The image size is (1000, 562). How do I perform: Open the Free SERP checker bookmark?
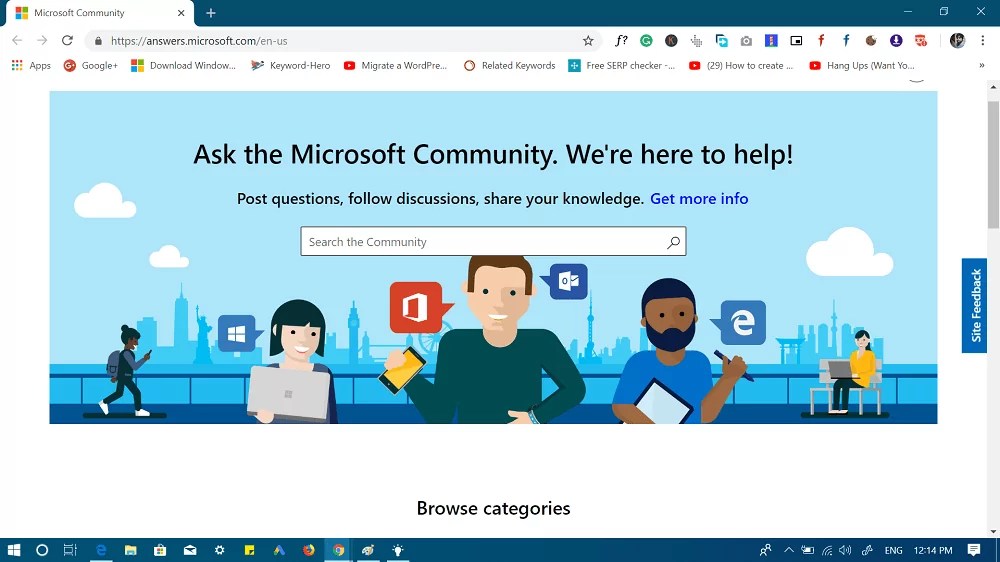click(621, 65)
